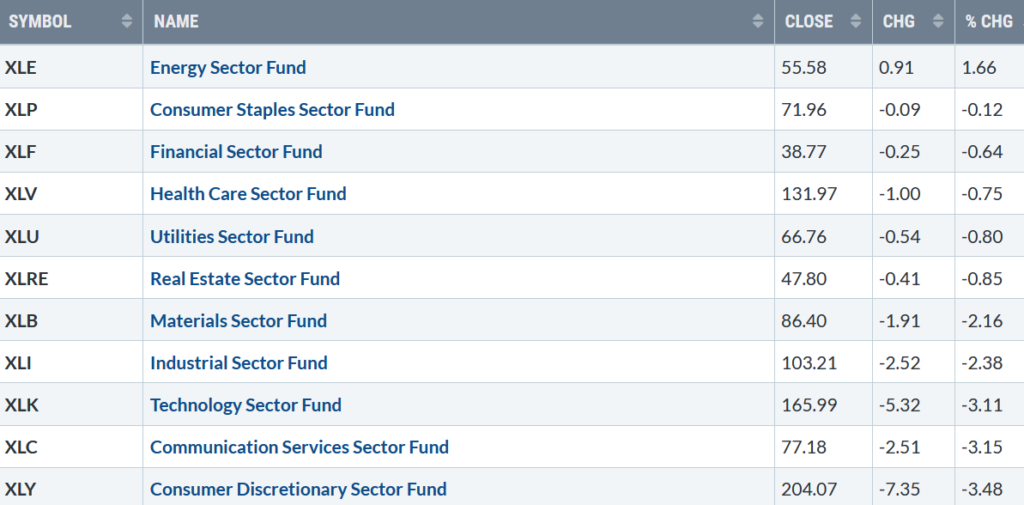Viewport: 1024px width, 505px height.
Task: Click sort arrows in NAME column header
Action: coord(758,21)
